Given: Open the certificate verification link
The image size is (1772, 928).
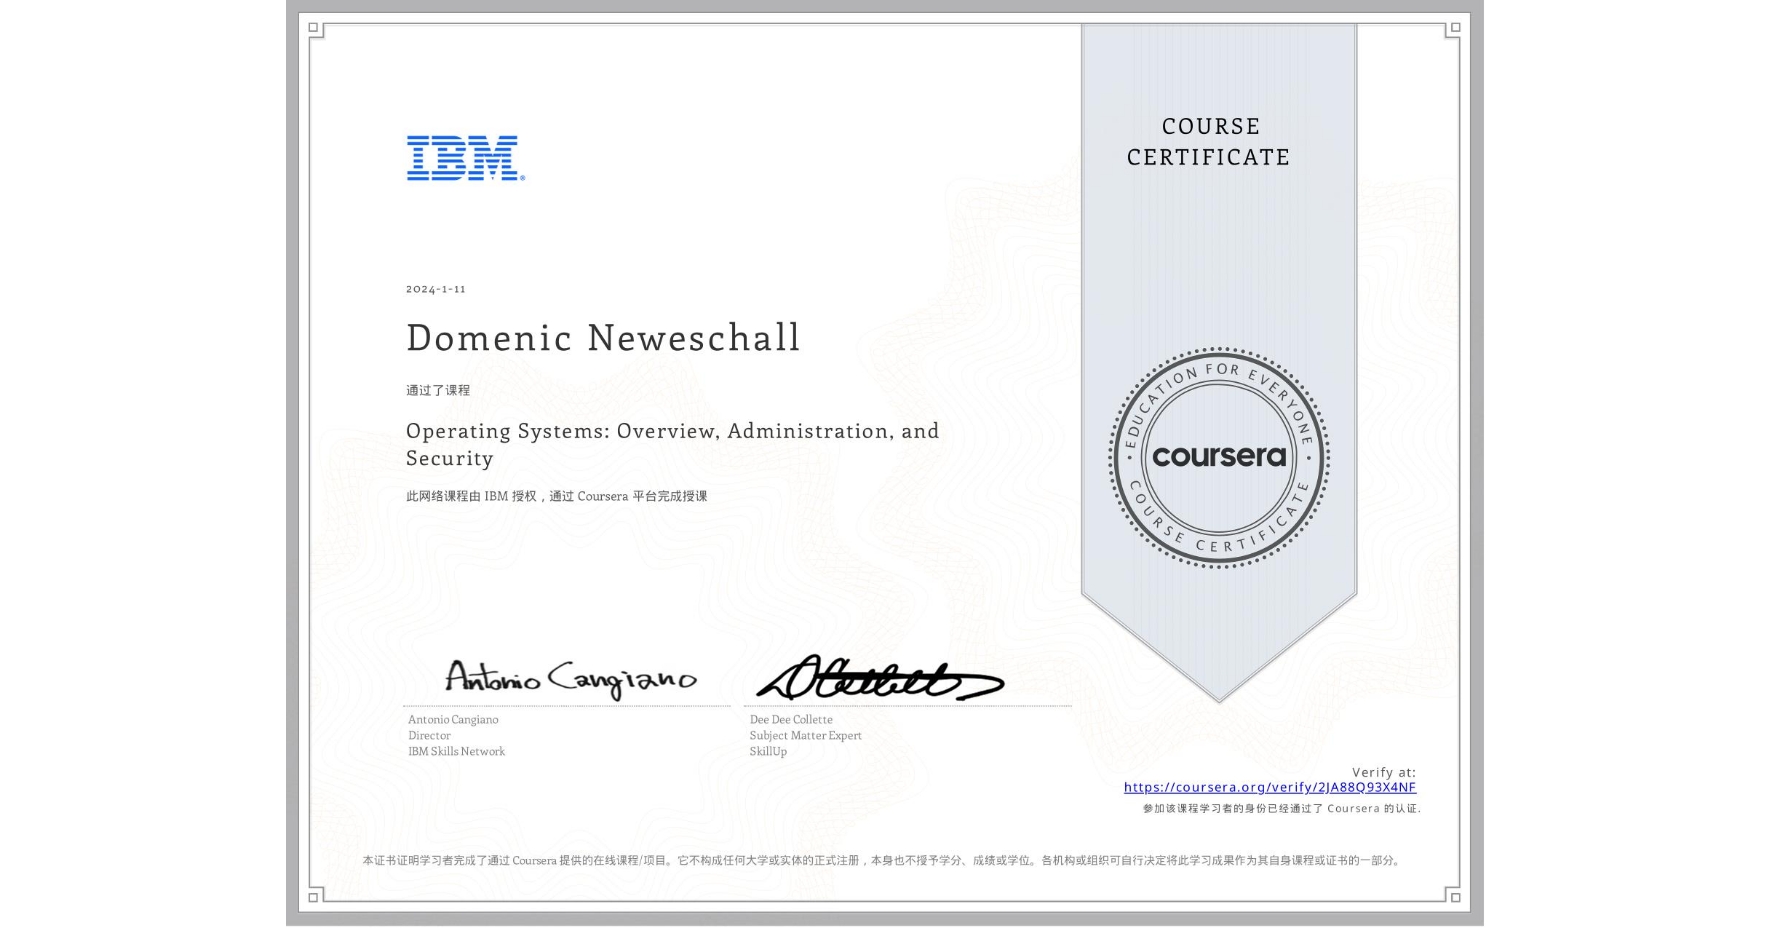Looking at the screenshot, I should click(1270, 788).
